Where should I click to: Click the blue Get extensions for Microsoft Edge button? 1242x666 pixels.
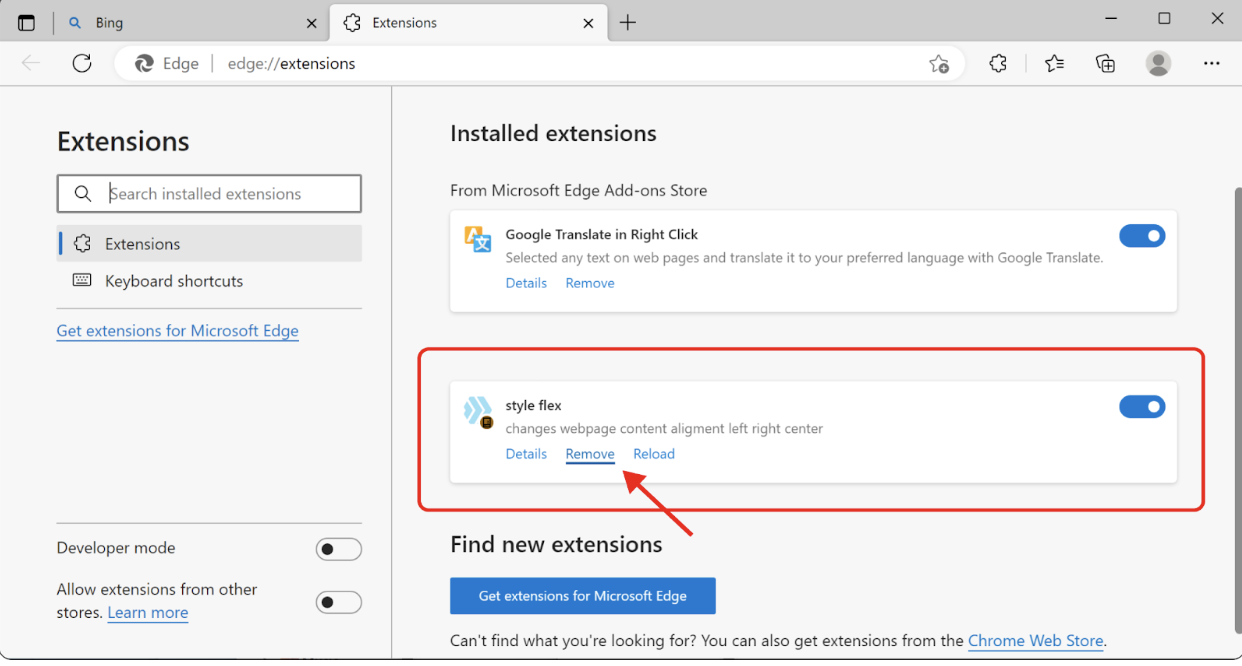582,596
